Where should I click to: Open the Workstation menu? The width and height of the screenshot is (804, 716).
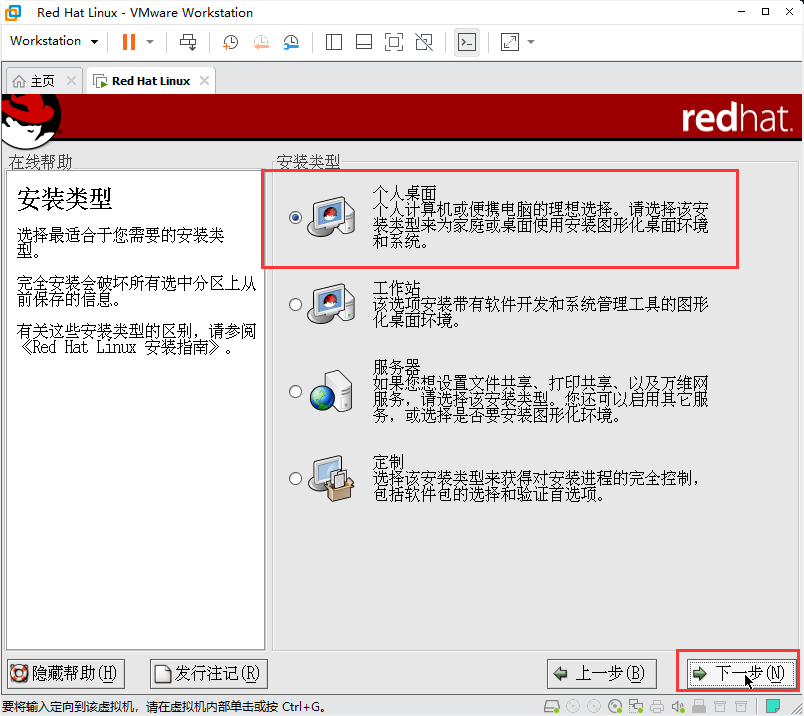(54, 41)
